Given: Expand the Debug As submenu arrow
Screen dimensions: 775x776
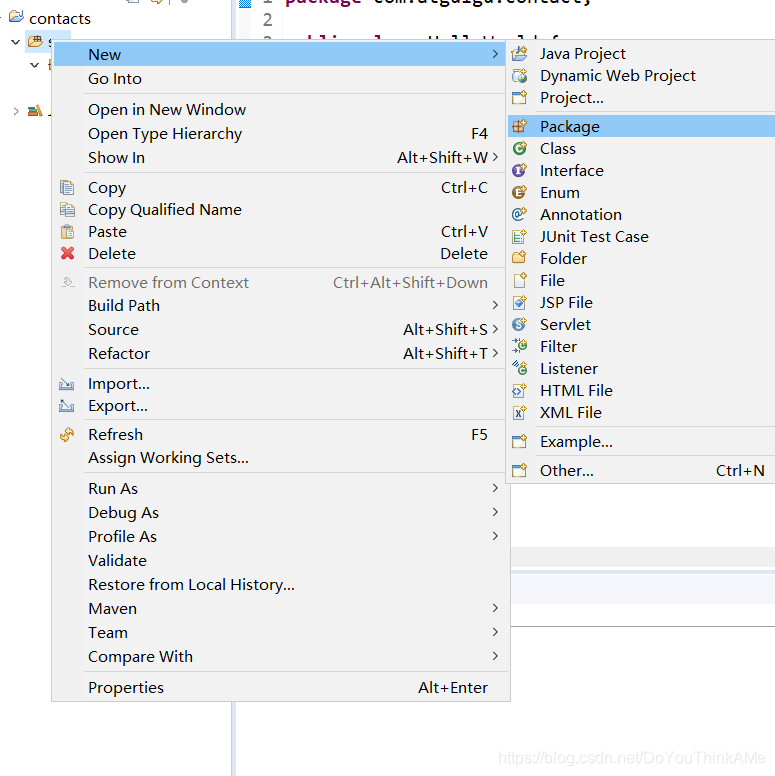Looking at the screenshot, I should (495, 512).
